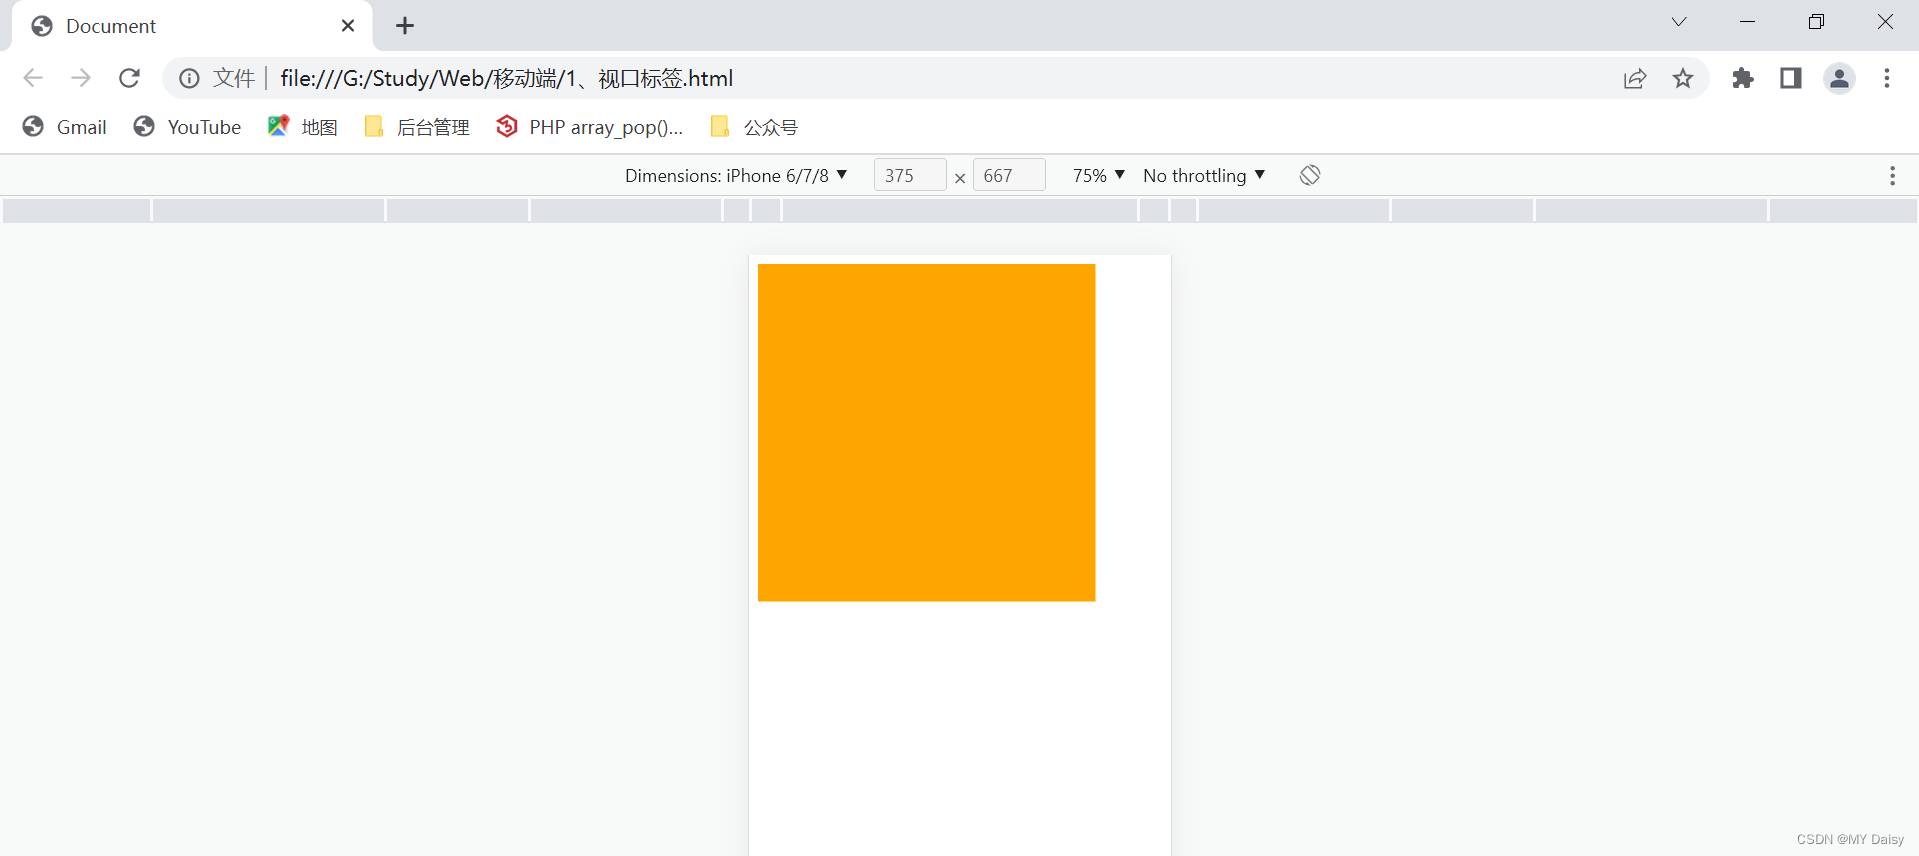Screen dimensions: 1919x856
Task: Click the viewport height field 667
Action: click(1009, 176)
